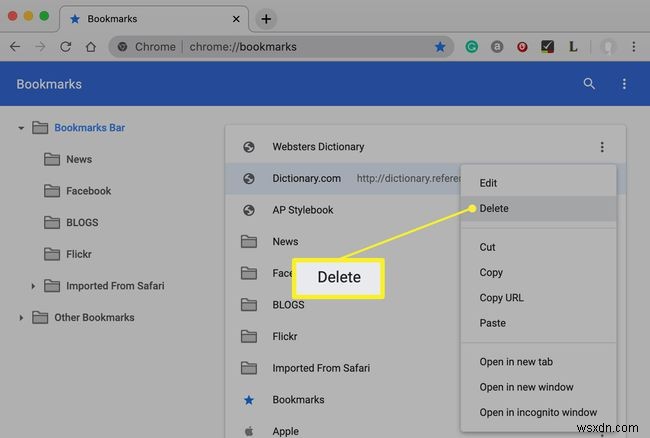Choose Open in new window
This screenshot has width=650, height=438.
pyautogui.click(x=538, y=387)
